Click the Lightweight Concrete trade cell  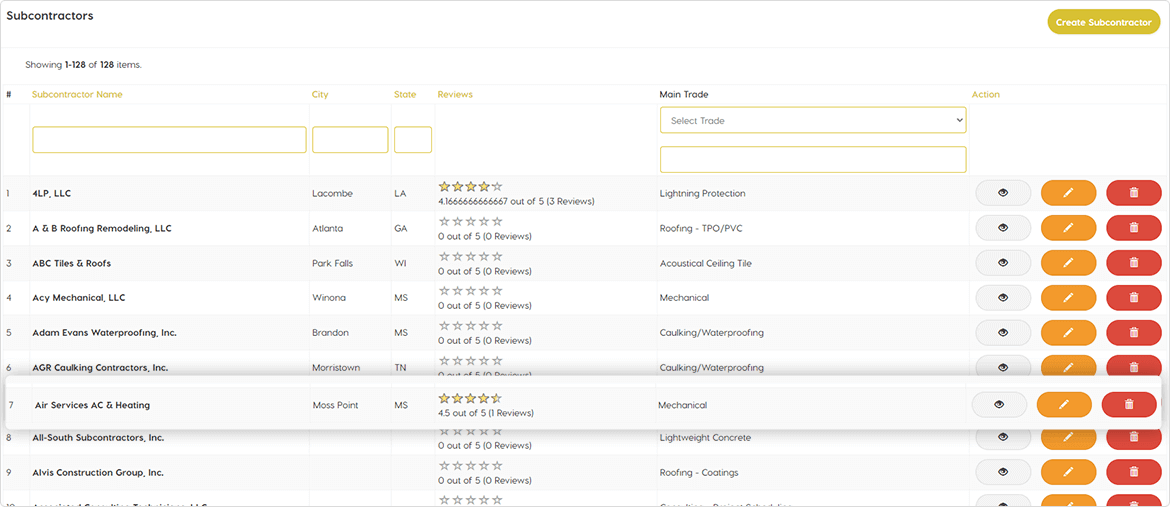coord(705,438)
